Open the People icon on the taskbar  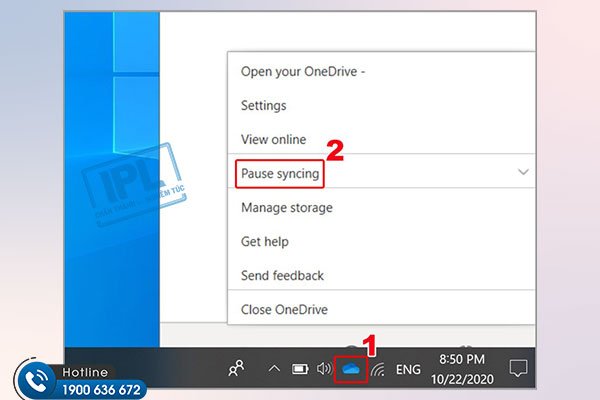pos(237,369)
